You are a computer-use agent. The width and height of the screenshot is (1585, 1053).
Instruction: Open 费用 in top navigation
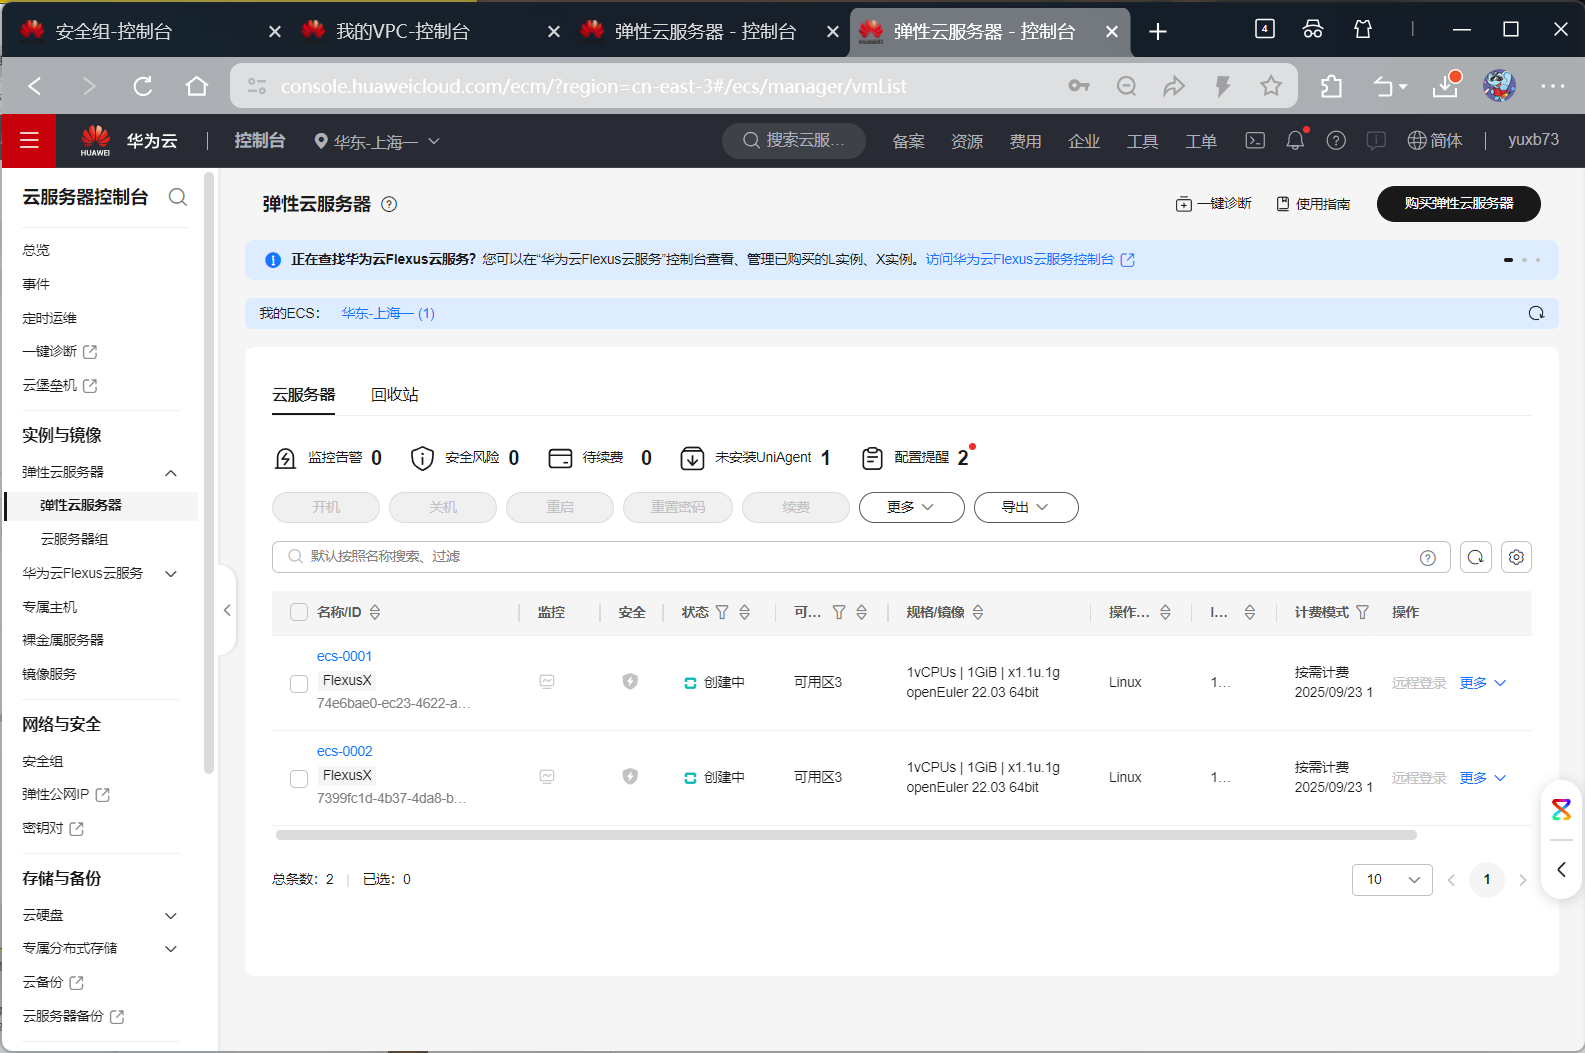coord(1025,141)
